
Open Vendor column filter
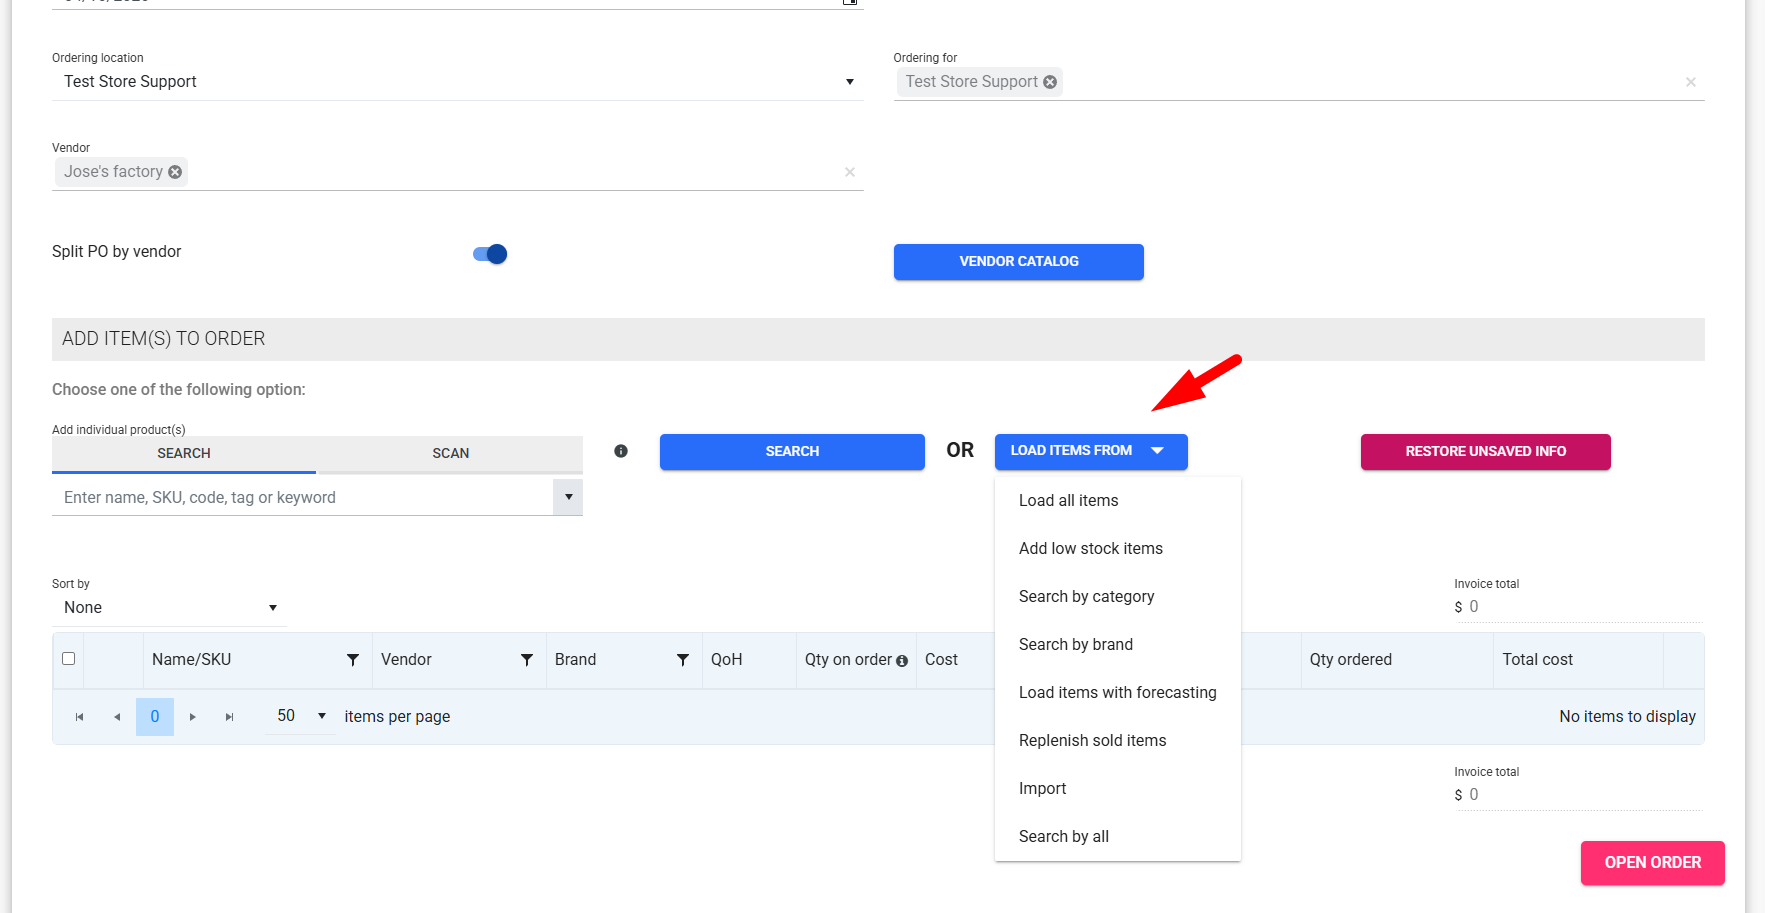(527, 660)
